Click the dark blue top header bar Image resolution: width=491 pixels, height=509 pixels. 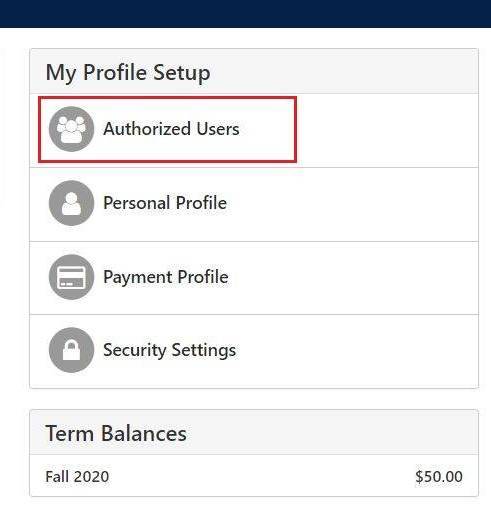point(245,14)
